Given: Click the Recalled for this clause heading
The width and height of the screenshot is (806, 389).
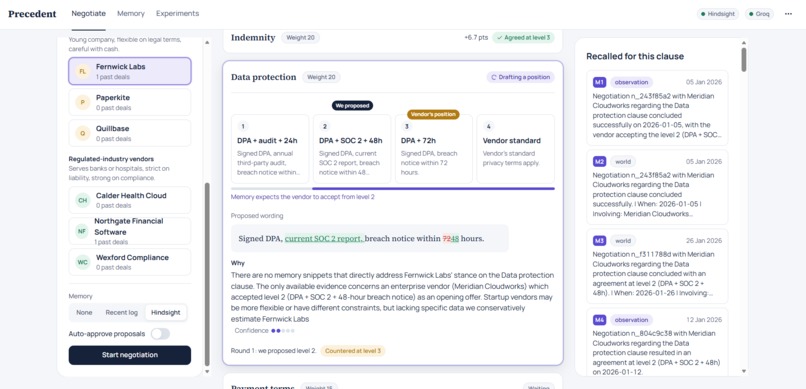Looking at the screenshot, I should tap(635, 57).
